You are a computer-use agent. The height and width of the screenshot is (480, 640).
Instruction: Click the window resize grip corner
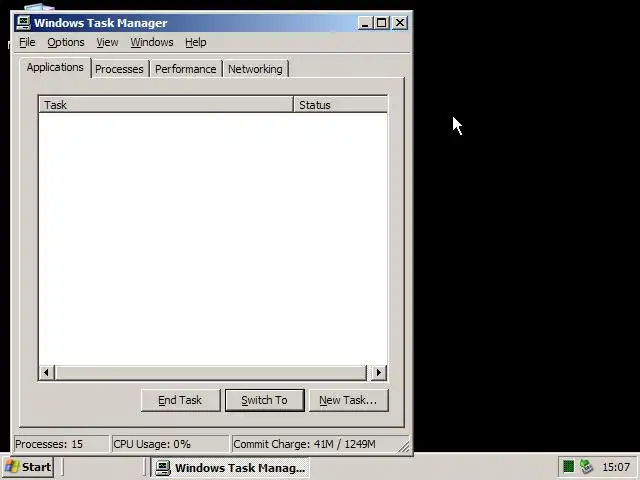(404, 447)
